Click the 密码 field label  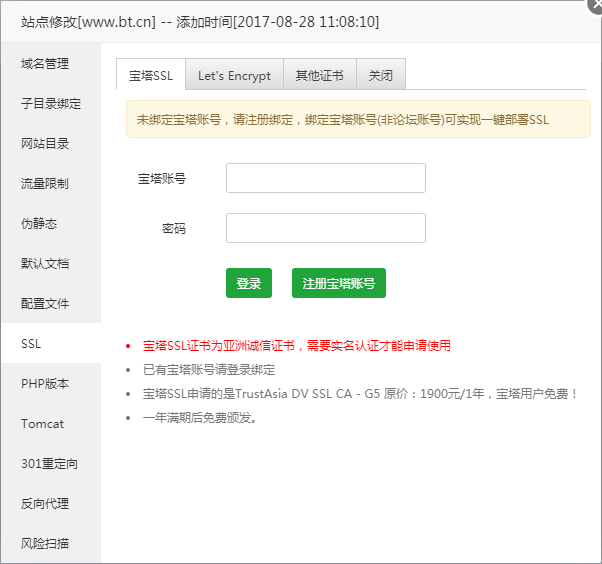174,228
